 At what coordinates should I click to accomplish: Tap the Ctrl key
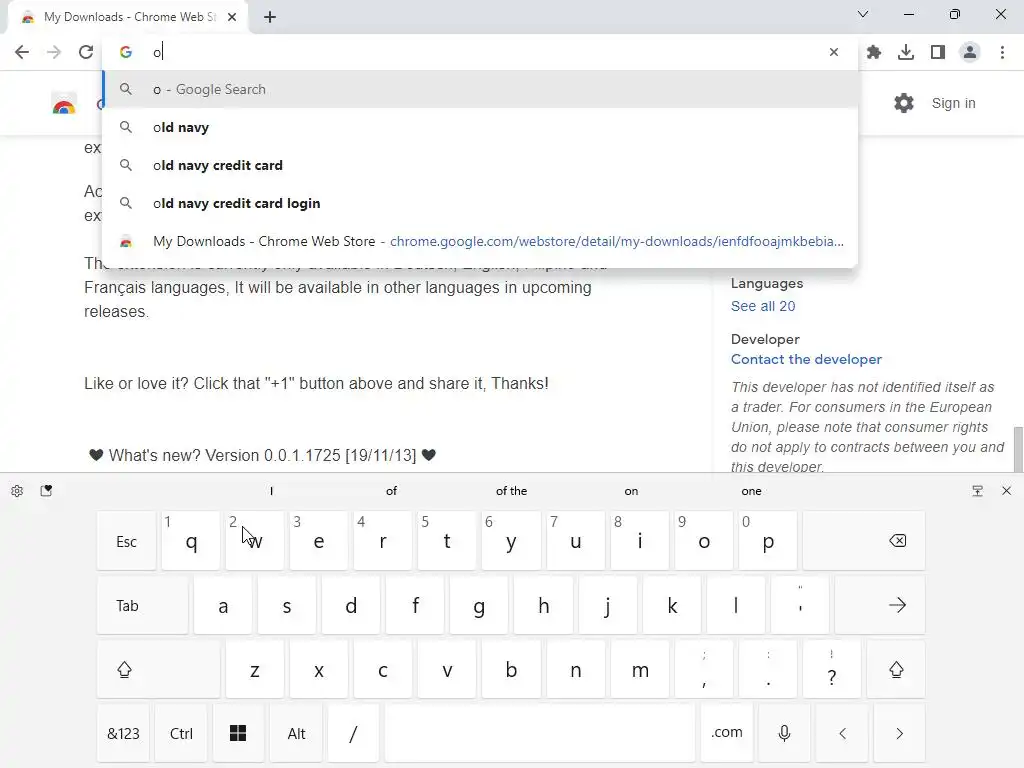tap(181, 733)
